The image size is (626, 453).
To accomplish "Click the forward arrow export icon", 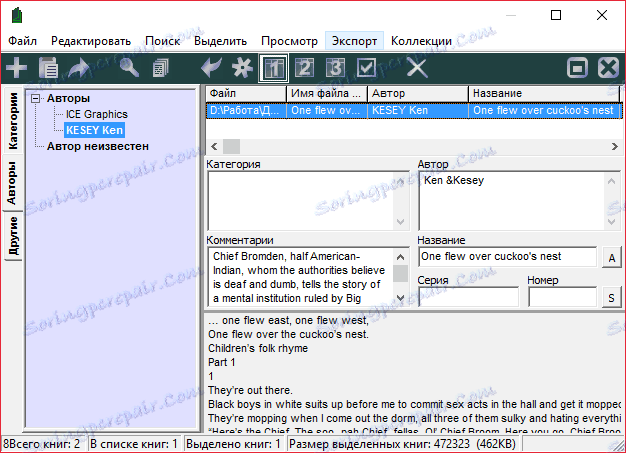I will tap(79, 67).
